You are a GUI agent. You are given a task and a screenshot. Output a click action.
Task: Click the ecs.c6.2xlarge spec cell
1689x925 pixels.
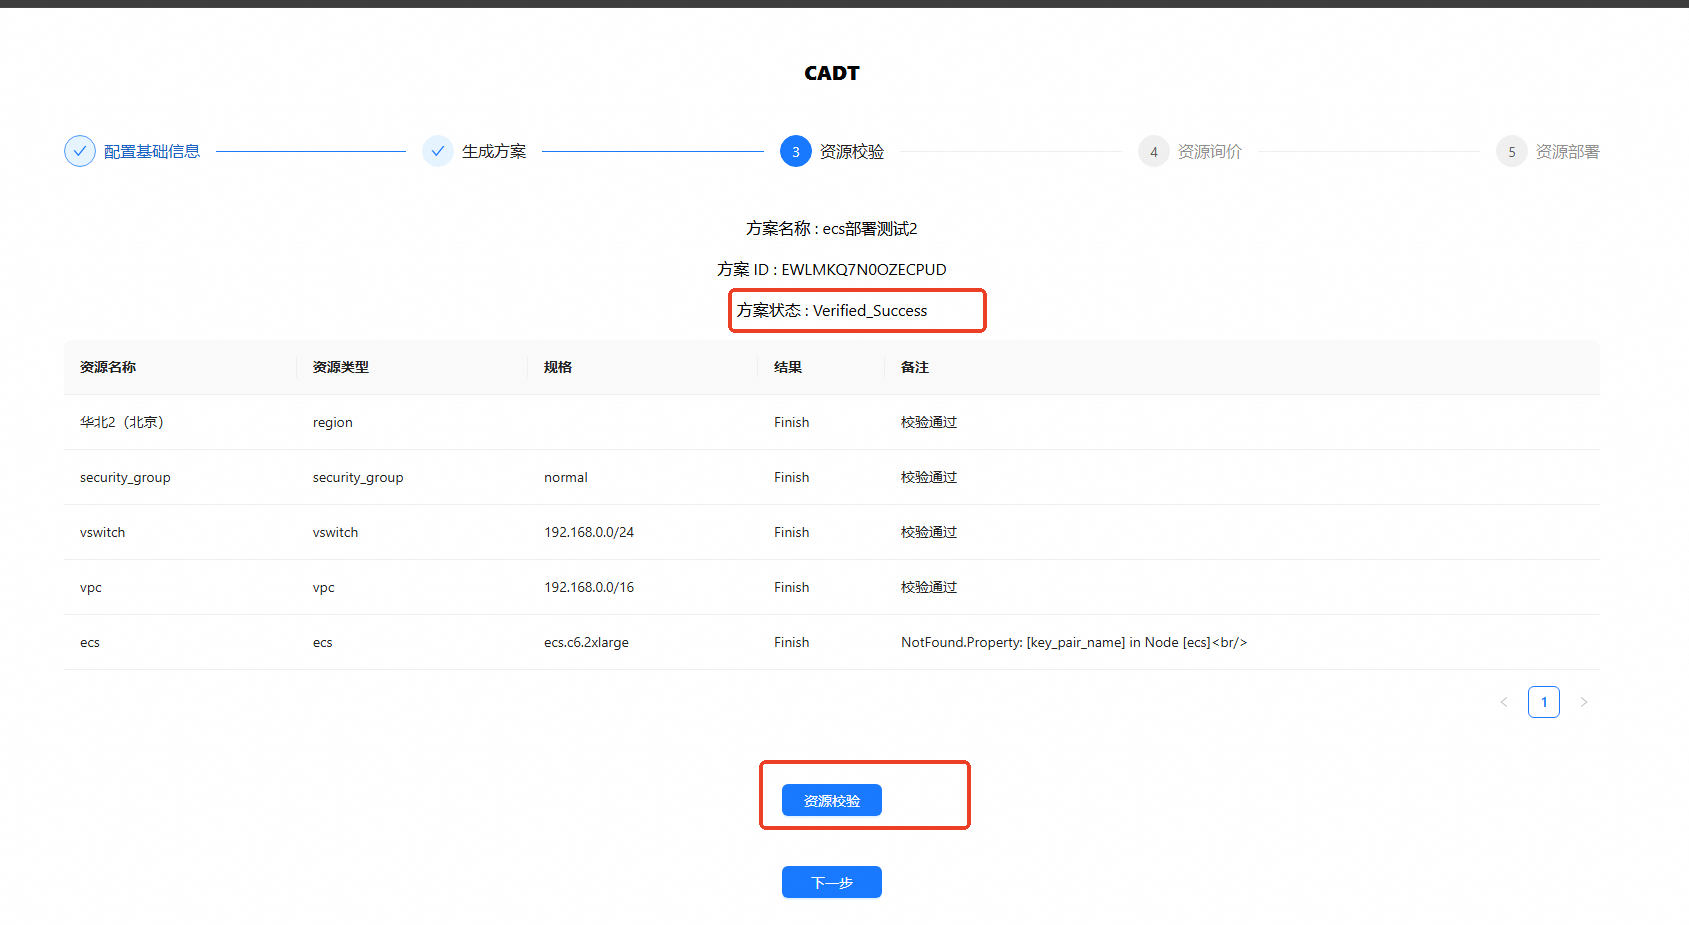[587, 642]
